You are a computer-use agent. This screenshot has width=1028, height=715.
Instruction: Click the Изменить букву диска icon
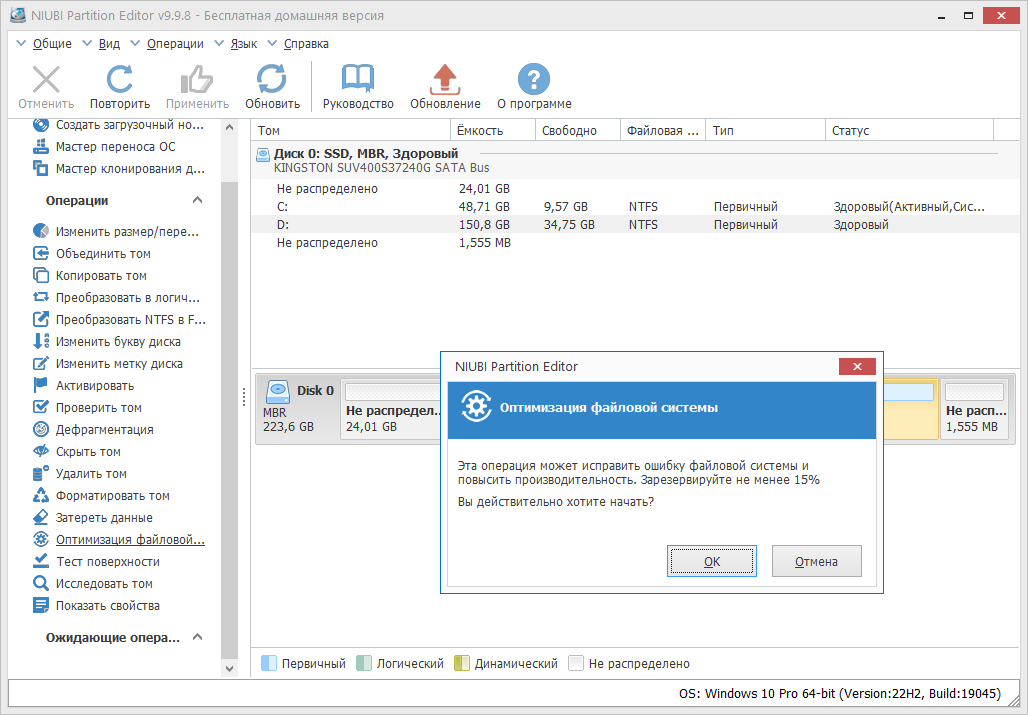point(41,341)
